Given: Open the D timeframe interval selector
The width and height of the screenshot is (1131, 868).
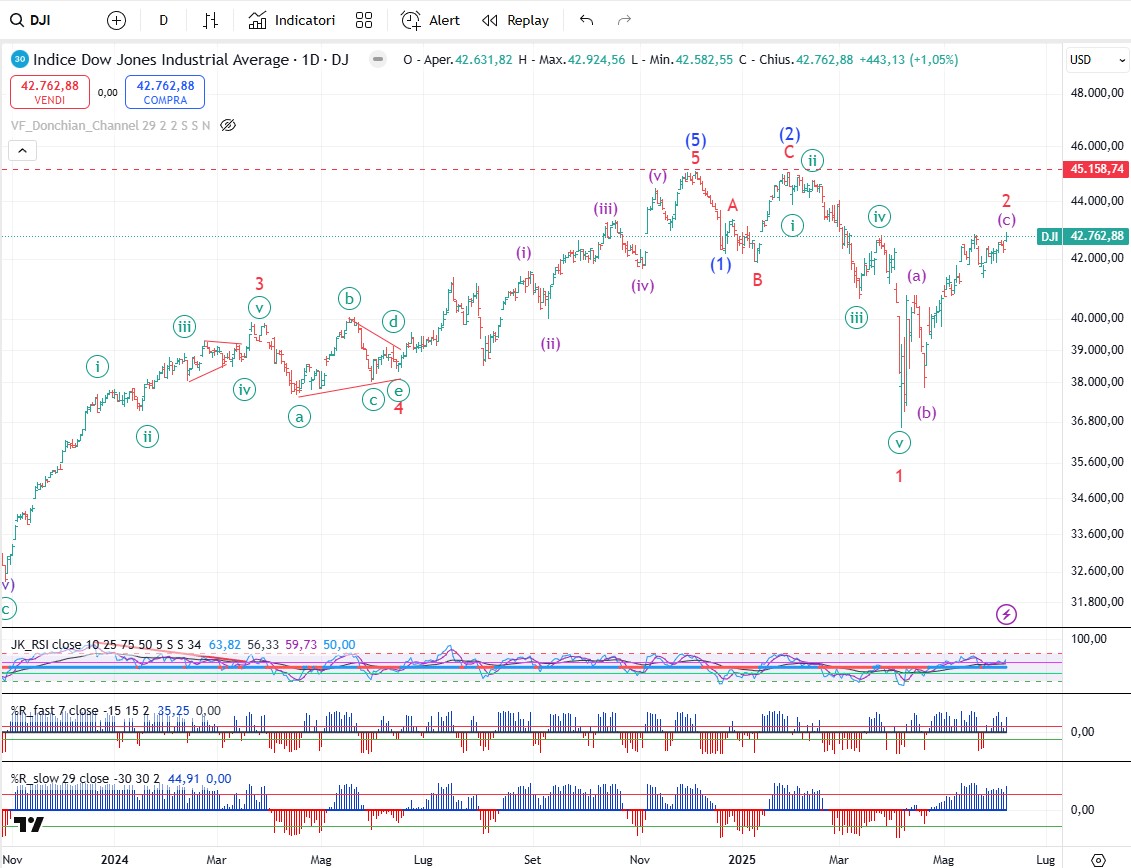Looking at the screenshot, I should pyautogui.click(x=164, y=20).
